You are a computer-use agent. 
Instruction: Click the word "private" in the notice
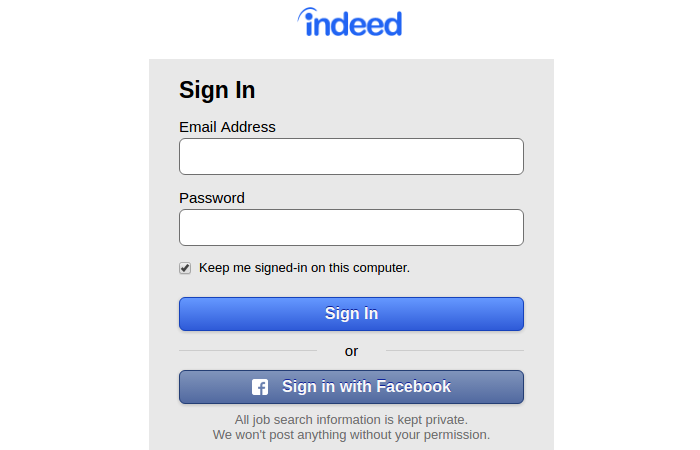pyautogui.click(x=443, y=420)
